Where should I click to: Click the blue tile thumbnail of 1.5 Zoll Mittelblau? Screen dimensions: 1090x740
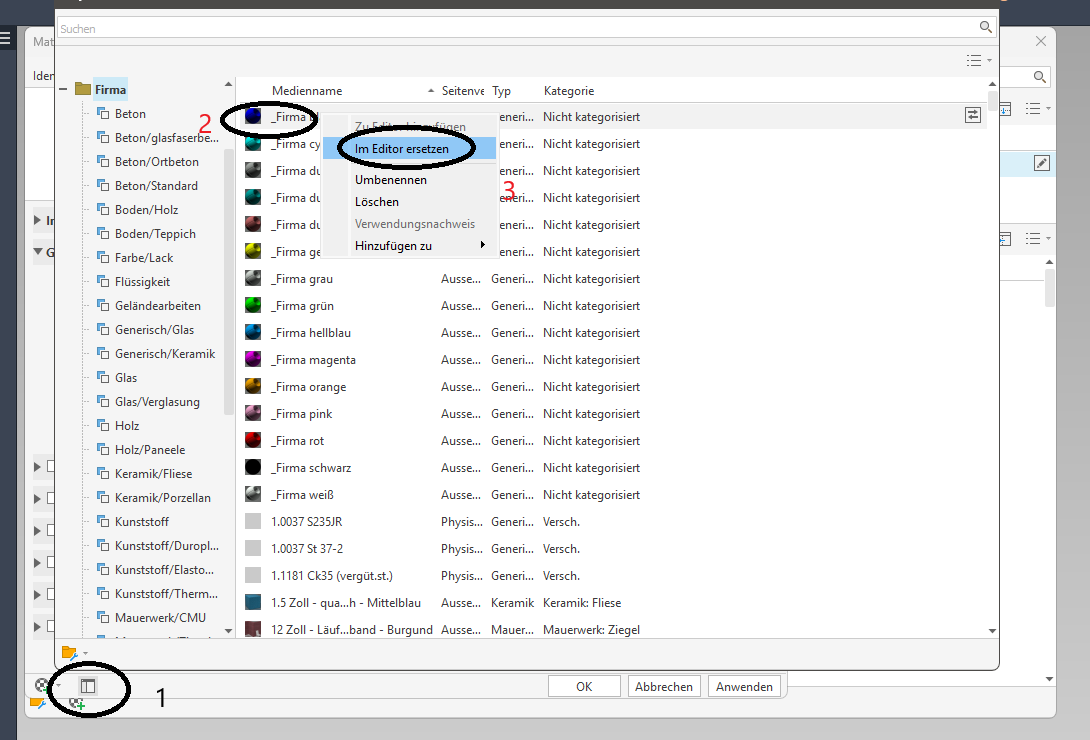coord(253,602)
